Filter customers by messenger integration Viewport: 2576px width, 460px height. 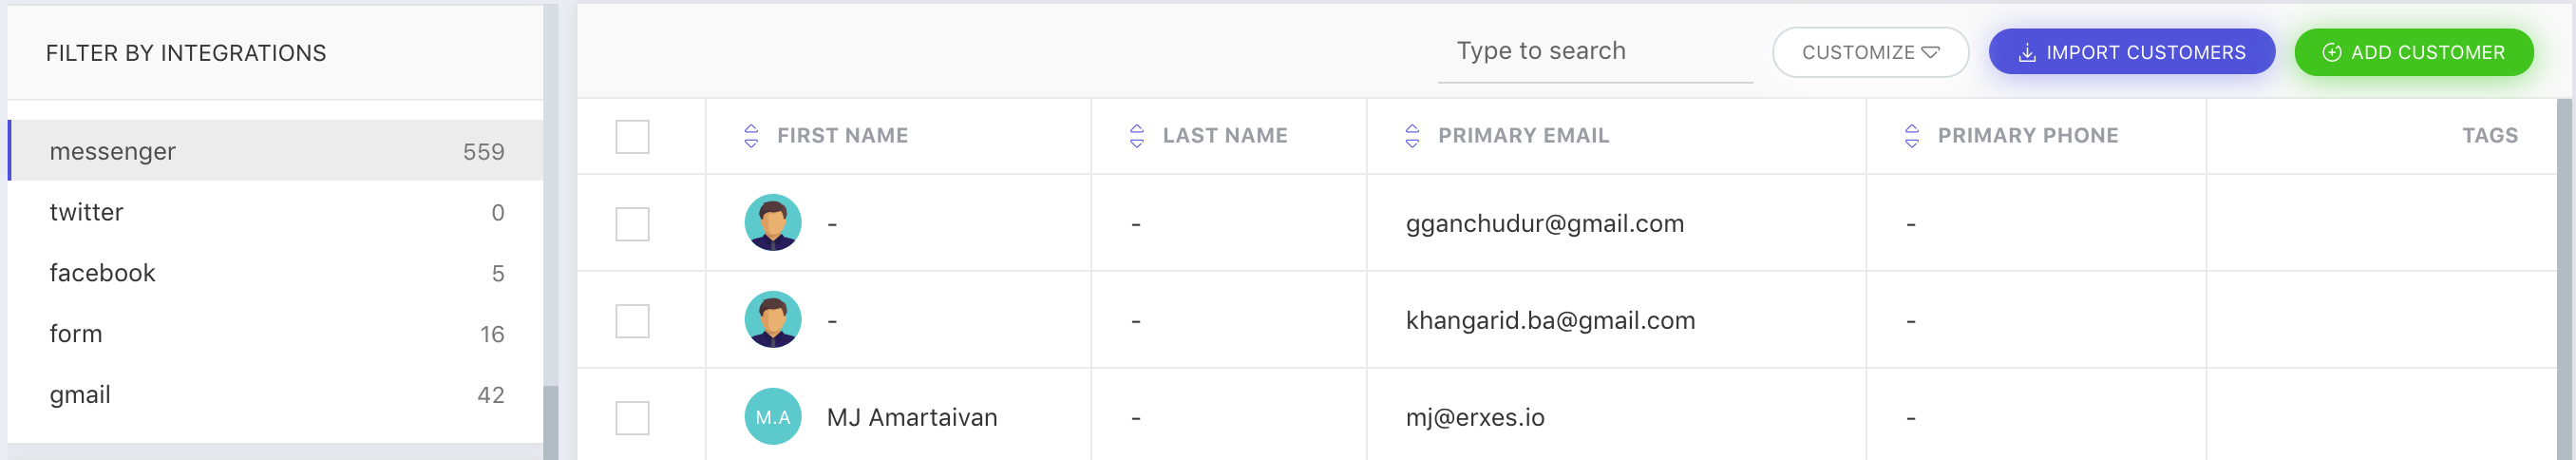coord(276,151)
